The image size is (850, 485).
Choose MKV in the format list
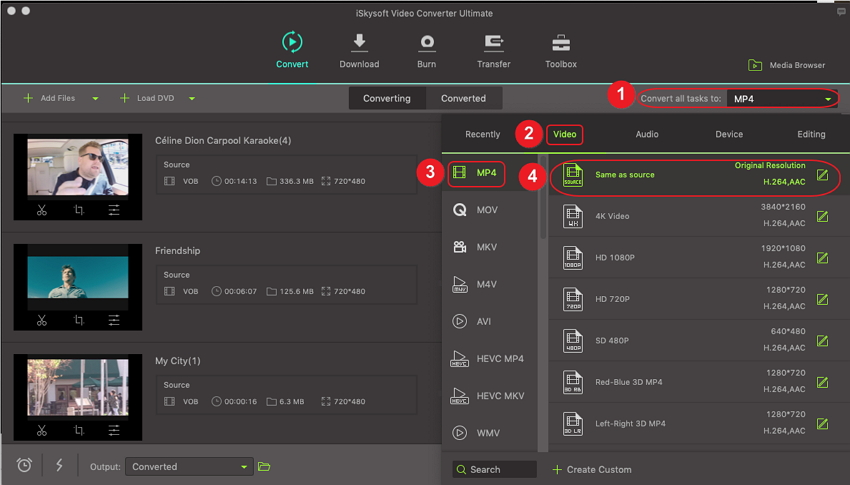486,247
